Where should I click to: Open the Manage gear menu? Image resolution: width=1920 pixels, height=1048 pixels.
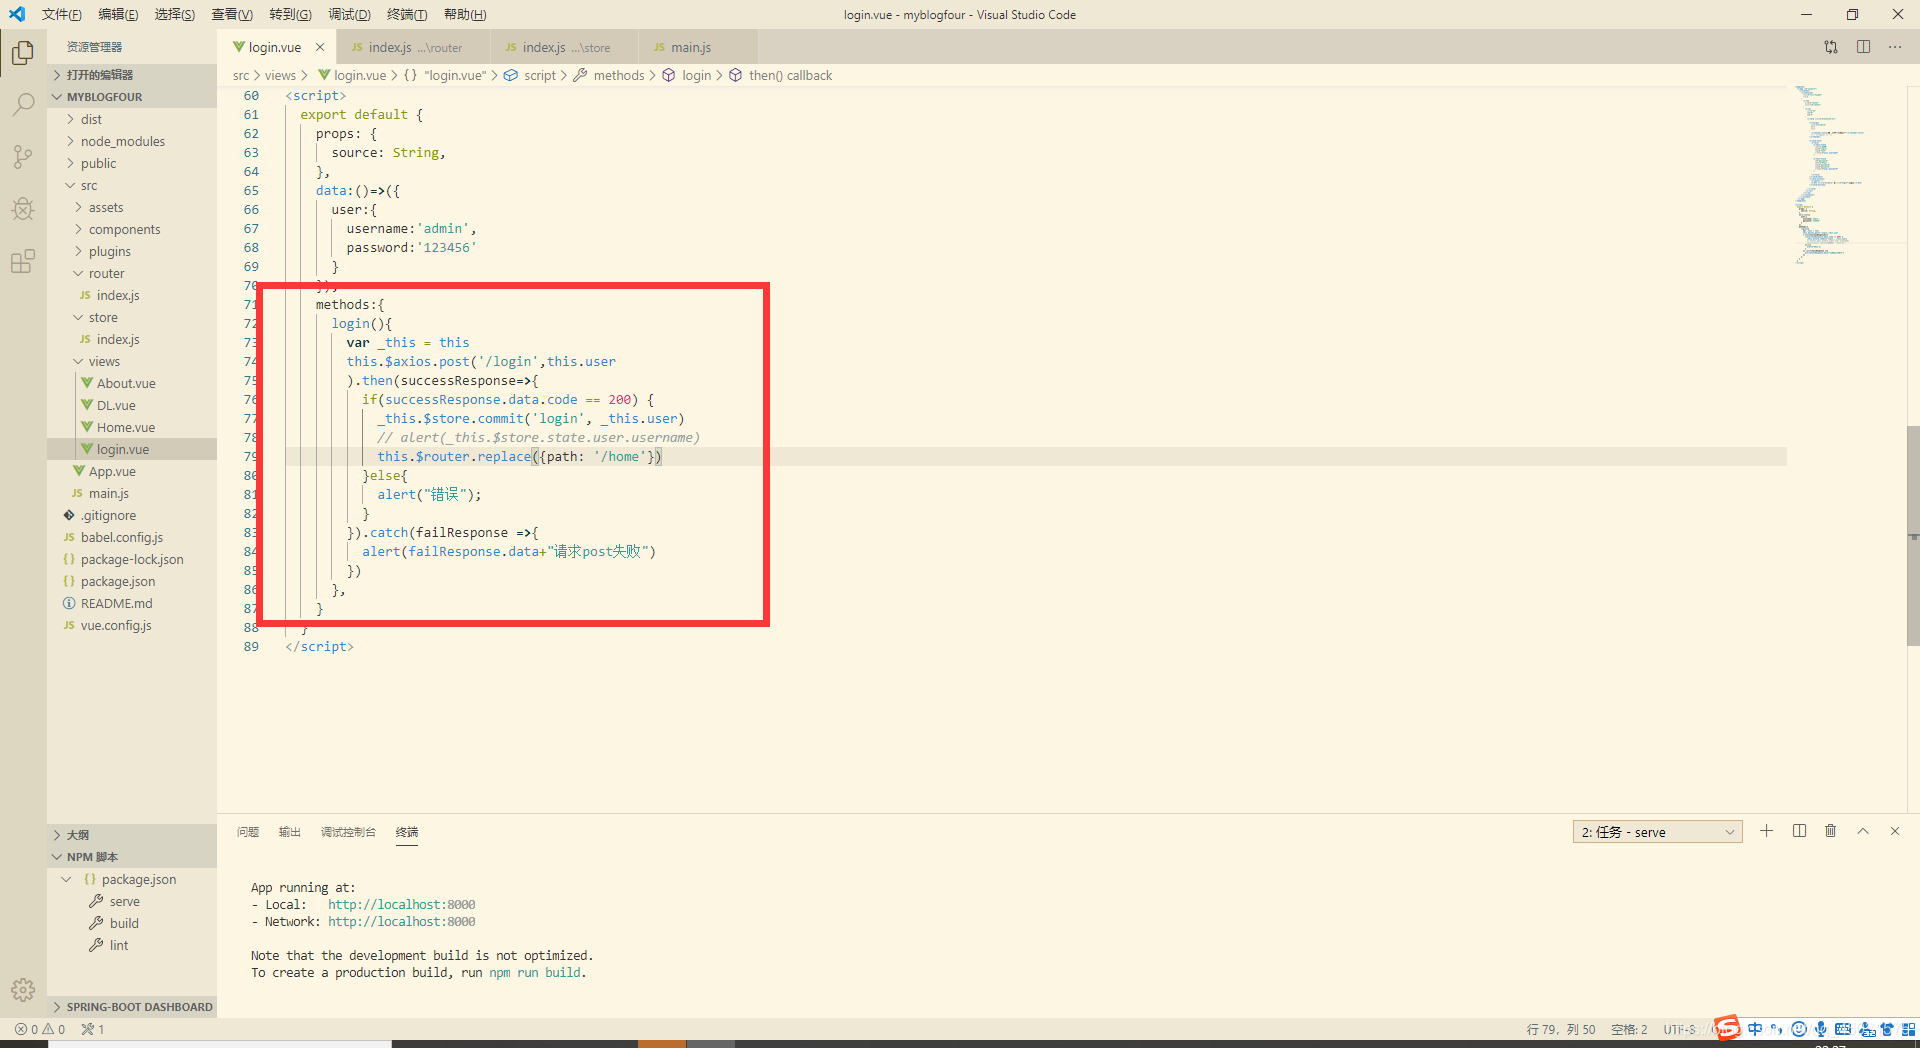pos(23,990)
